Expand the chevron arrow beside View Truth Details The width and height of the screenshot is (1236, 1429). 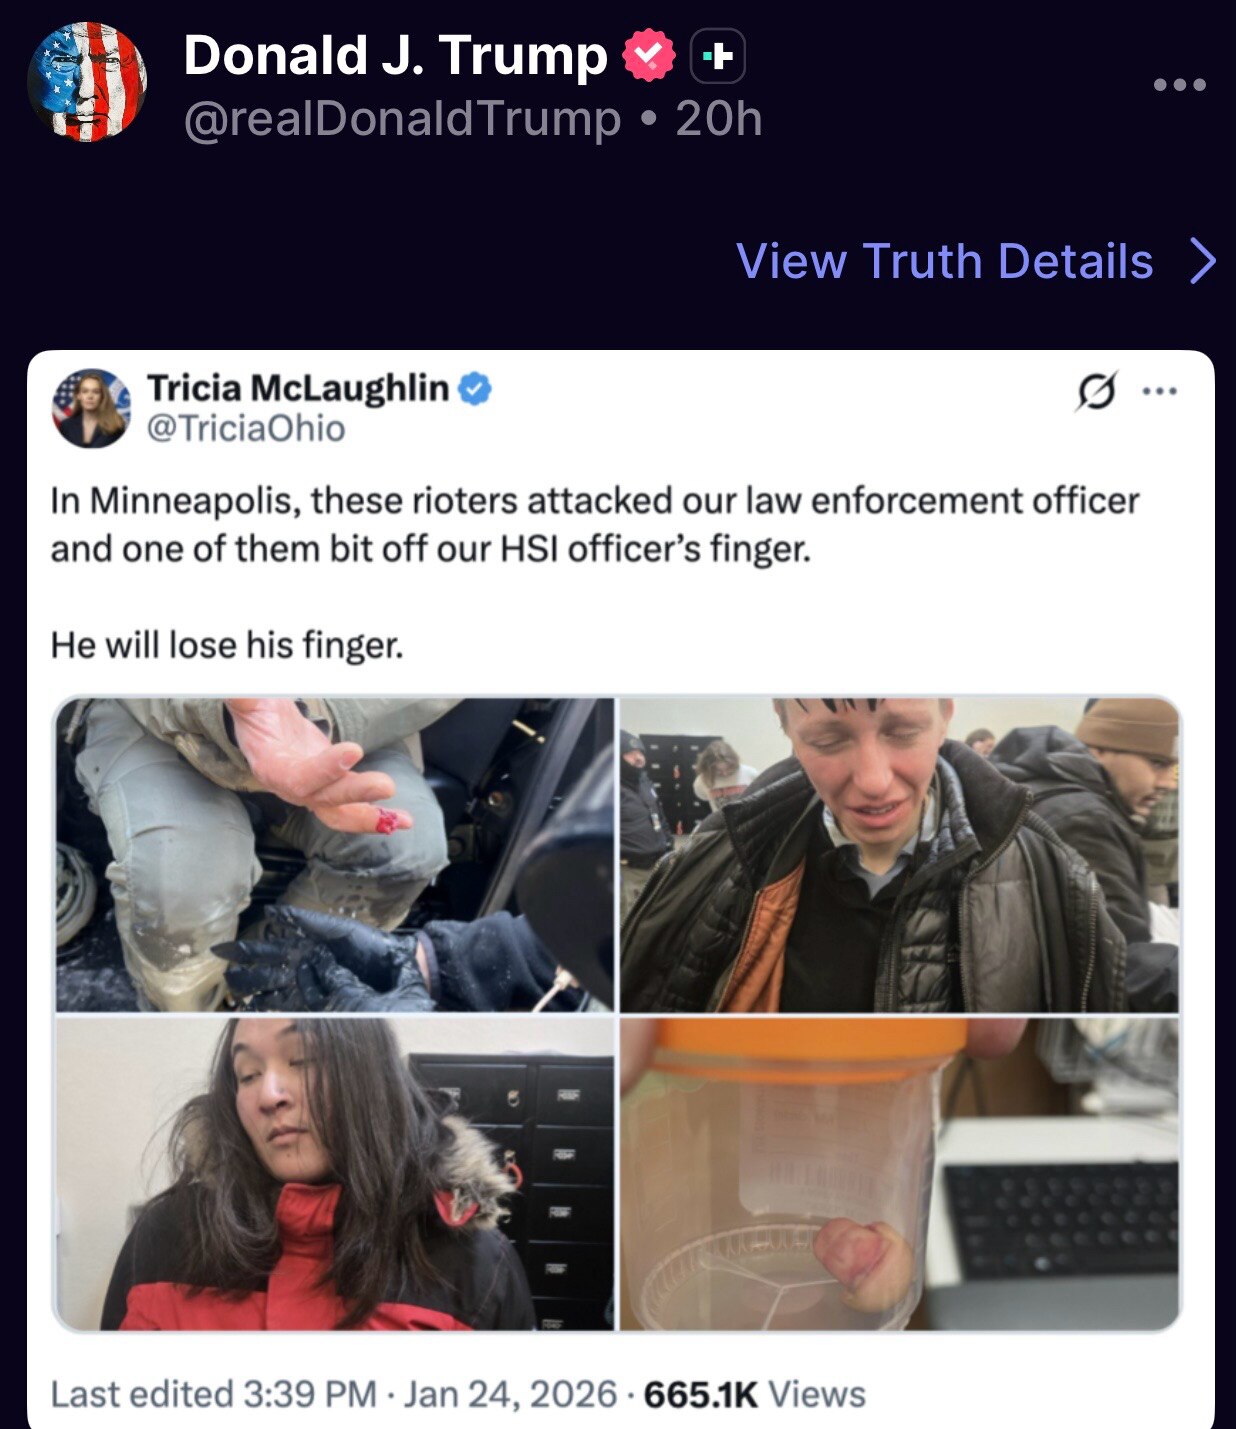click(x=1203, y=262)
